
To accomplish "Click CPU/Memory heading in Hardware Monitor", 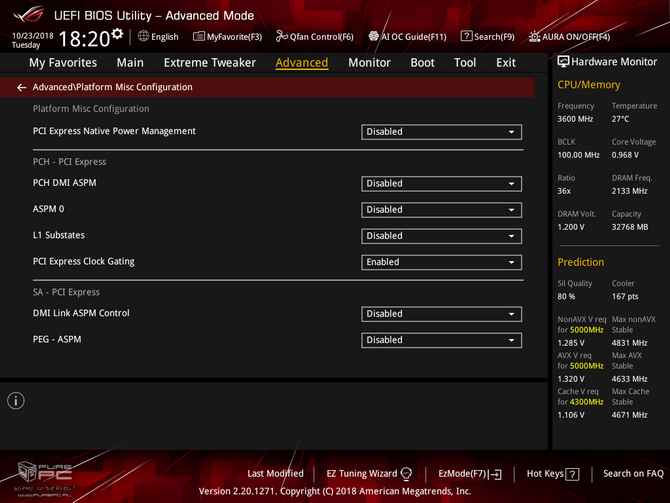I will coord(588,85).
